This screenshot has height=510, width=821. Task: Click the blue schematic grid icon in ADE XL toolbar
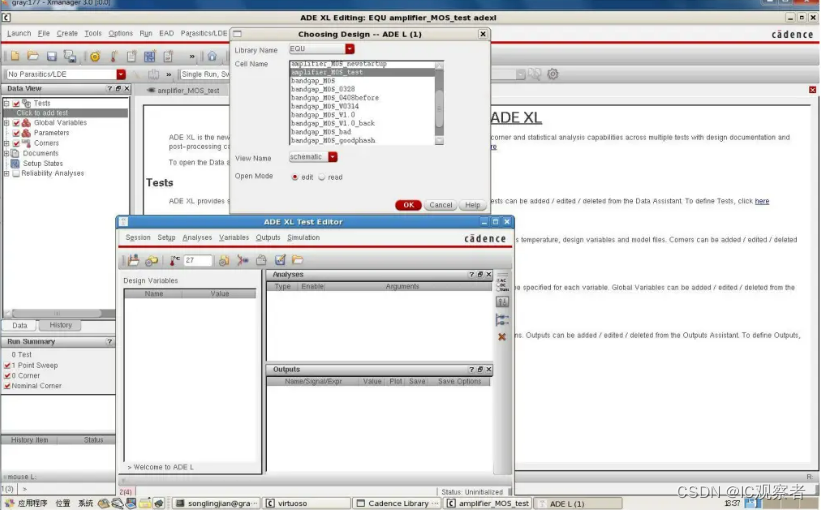pyautogui.click(x=150, y=56)
